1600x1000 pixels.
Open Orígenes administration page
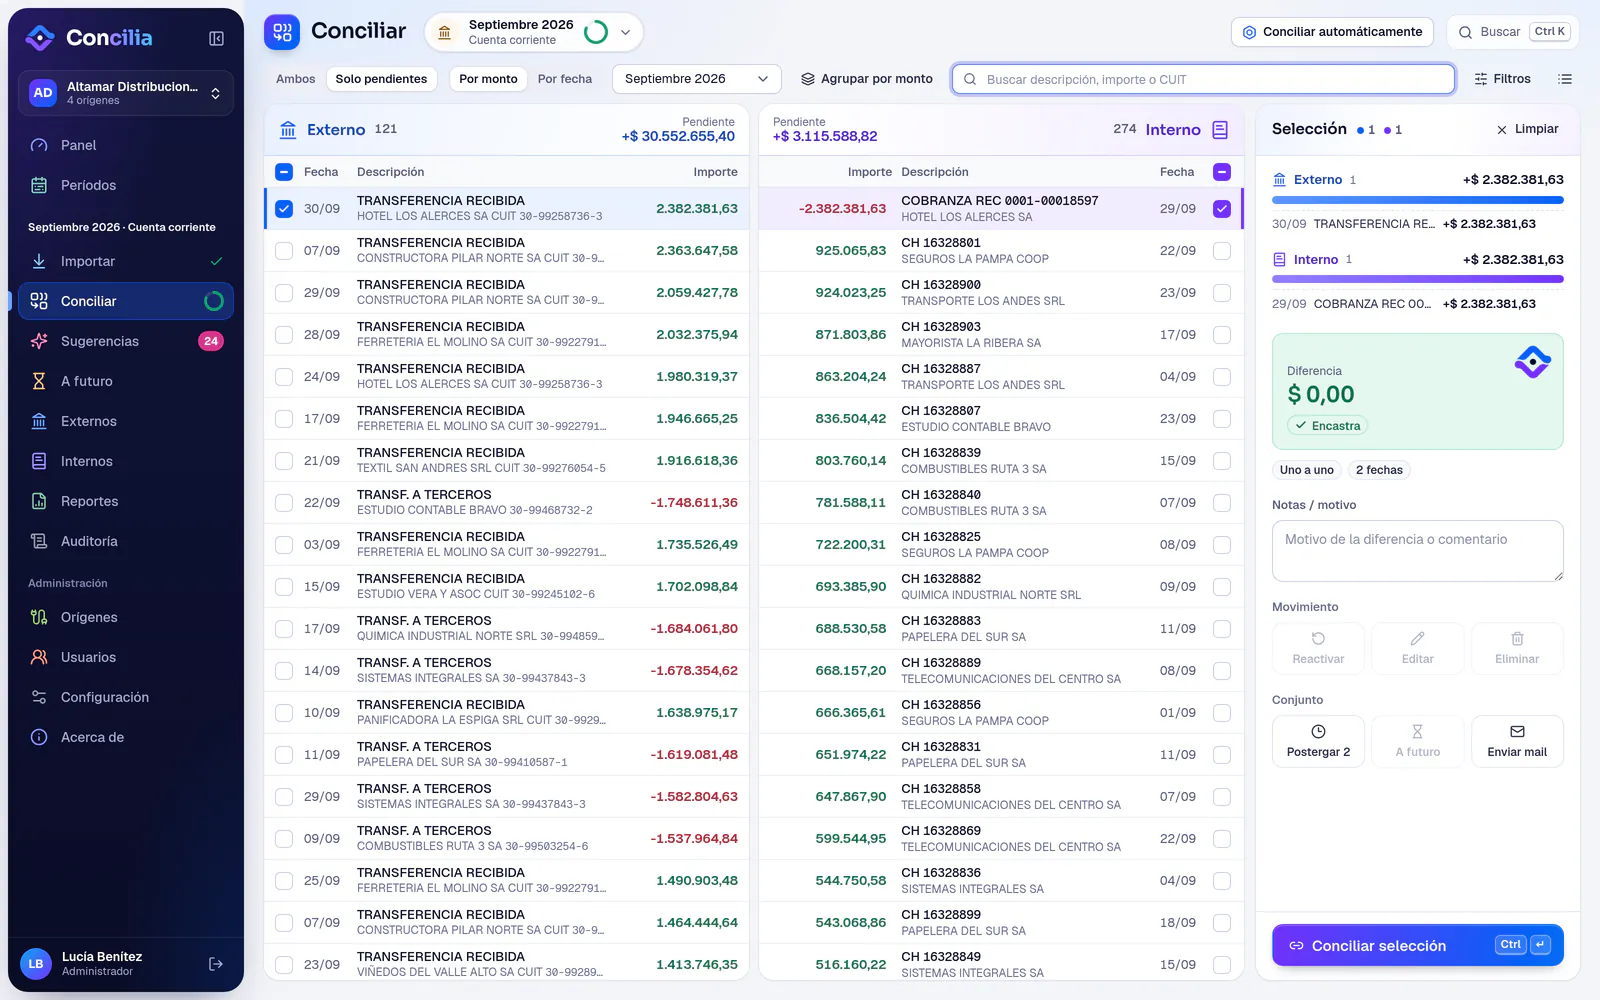tap(126, 617)
